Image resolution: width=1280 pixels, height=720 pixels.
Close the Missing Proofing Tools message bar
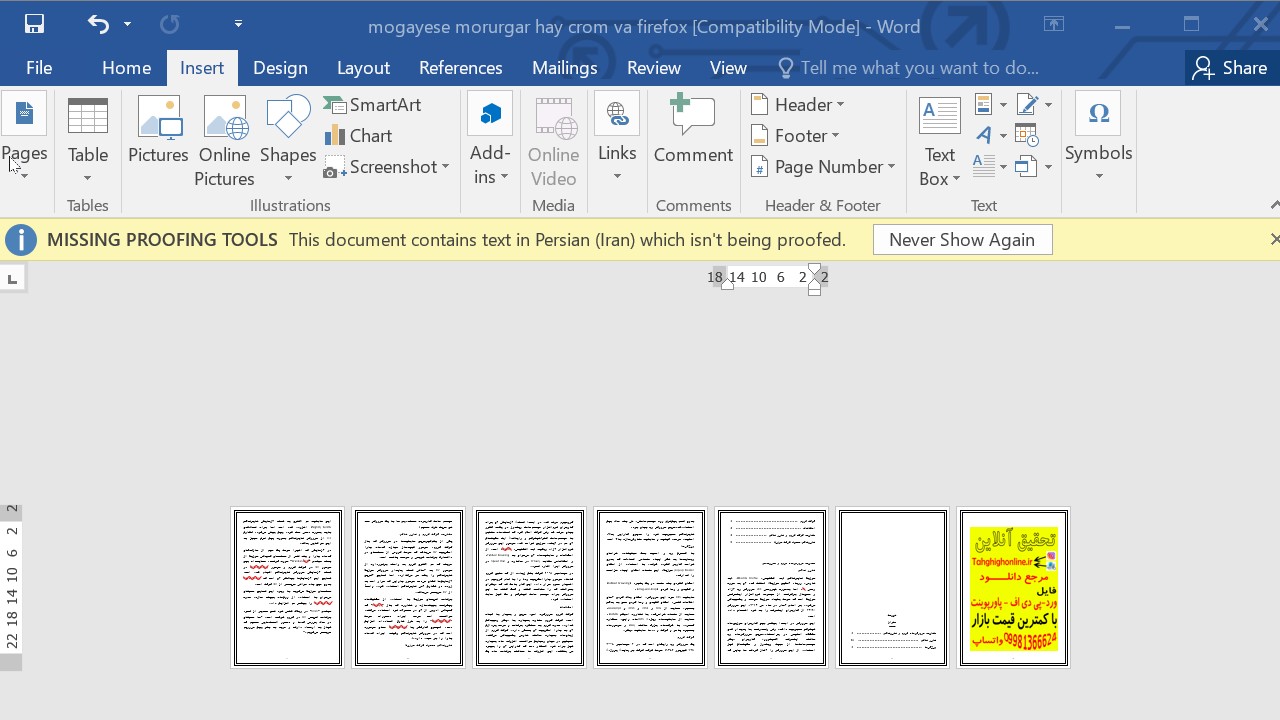pyautogui.click(x=1273, y=239)
